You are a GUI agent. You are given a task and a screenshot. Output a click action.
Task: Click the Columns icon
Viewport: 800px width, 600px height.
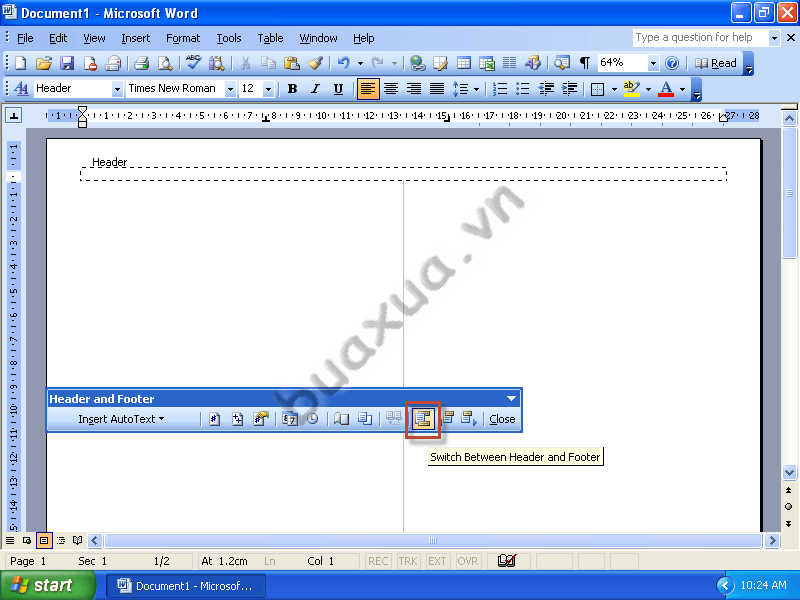[x=510, y=63]
